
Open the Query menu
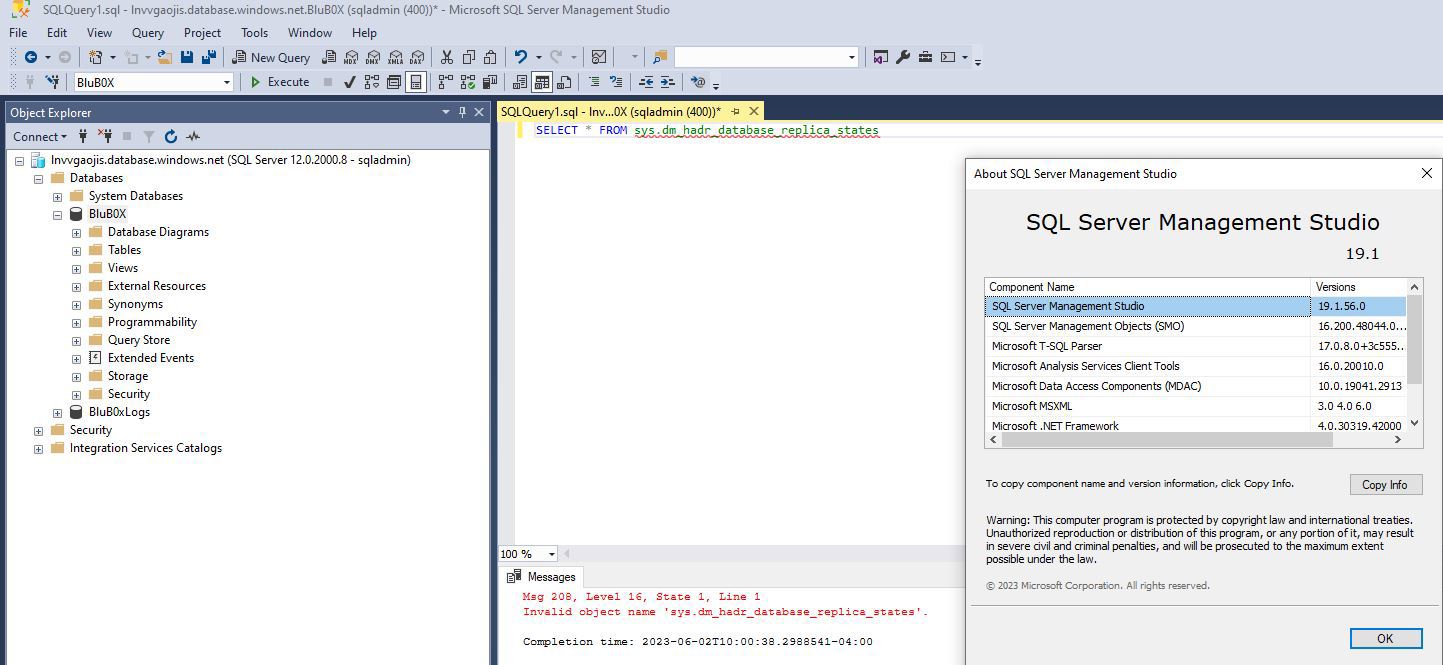[x=148, y=32]
